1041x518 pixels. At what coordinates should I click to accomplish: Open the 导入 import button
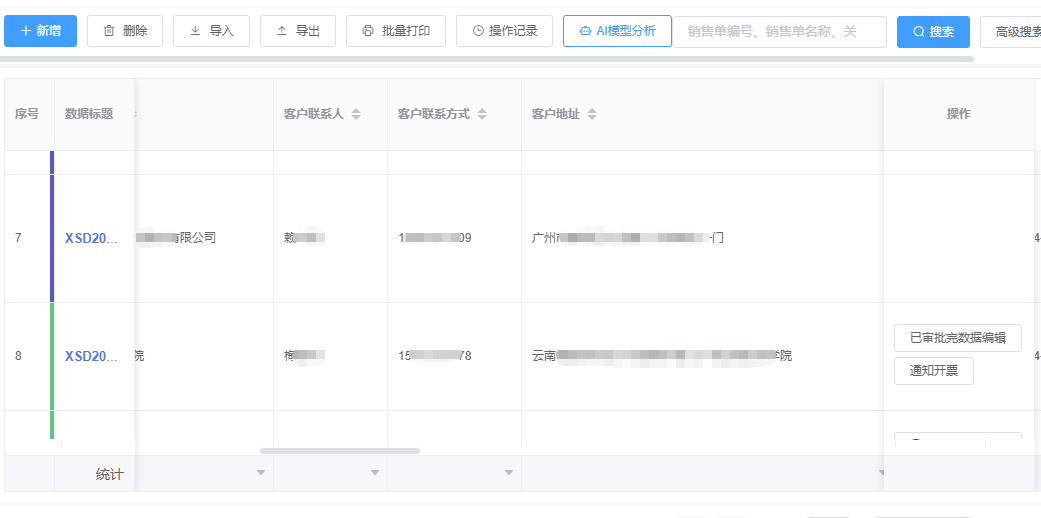tap(211, 31)
